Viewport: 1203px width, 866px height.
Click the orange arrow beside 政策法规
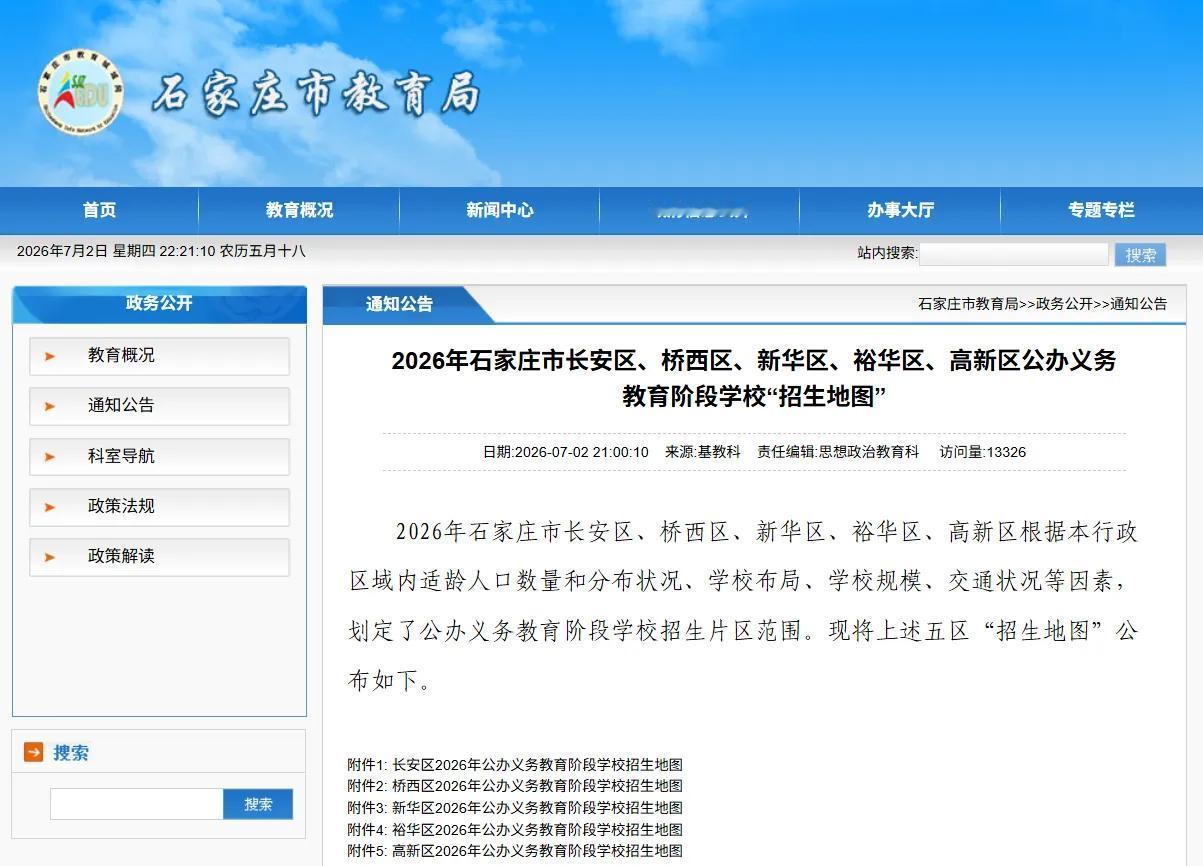pyautogui.click(x=50, y=507)
